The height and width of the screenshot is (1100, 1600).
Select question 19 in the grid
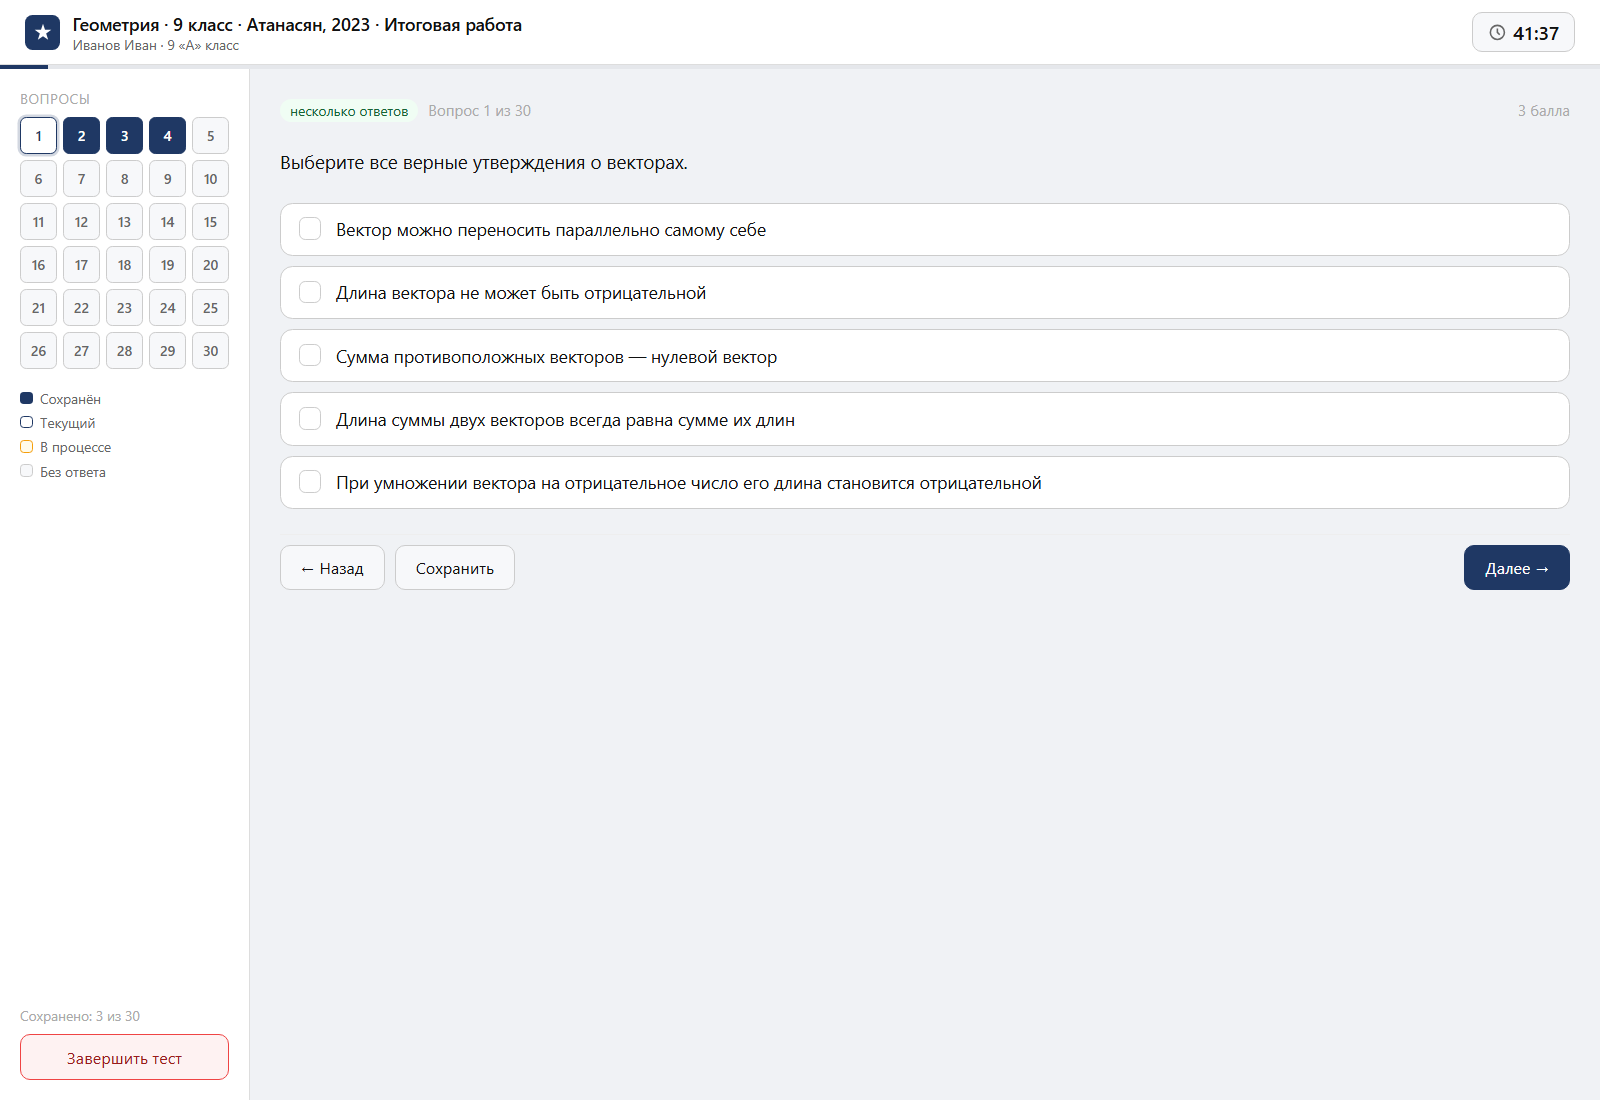(x=167, y=265)
